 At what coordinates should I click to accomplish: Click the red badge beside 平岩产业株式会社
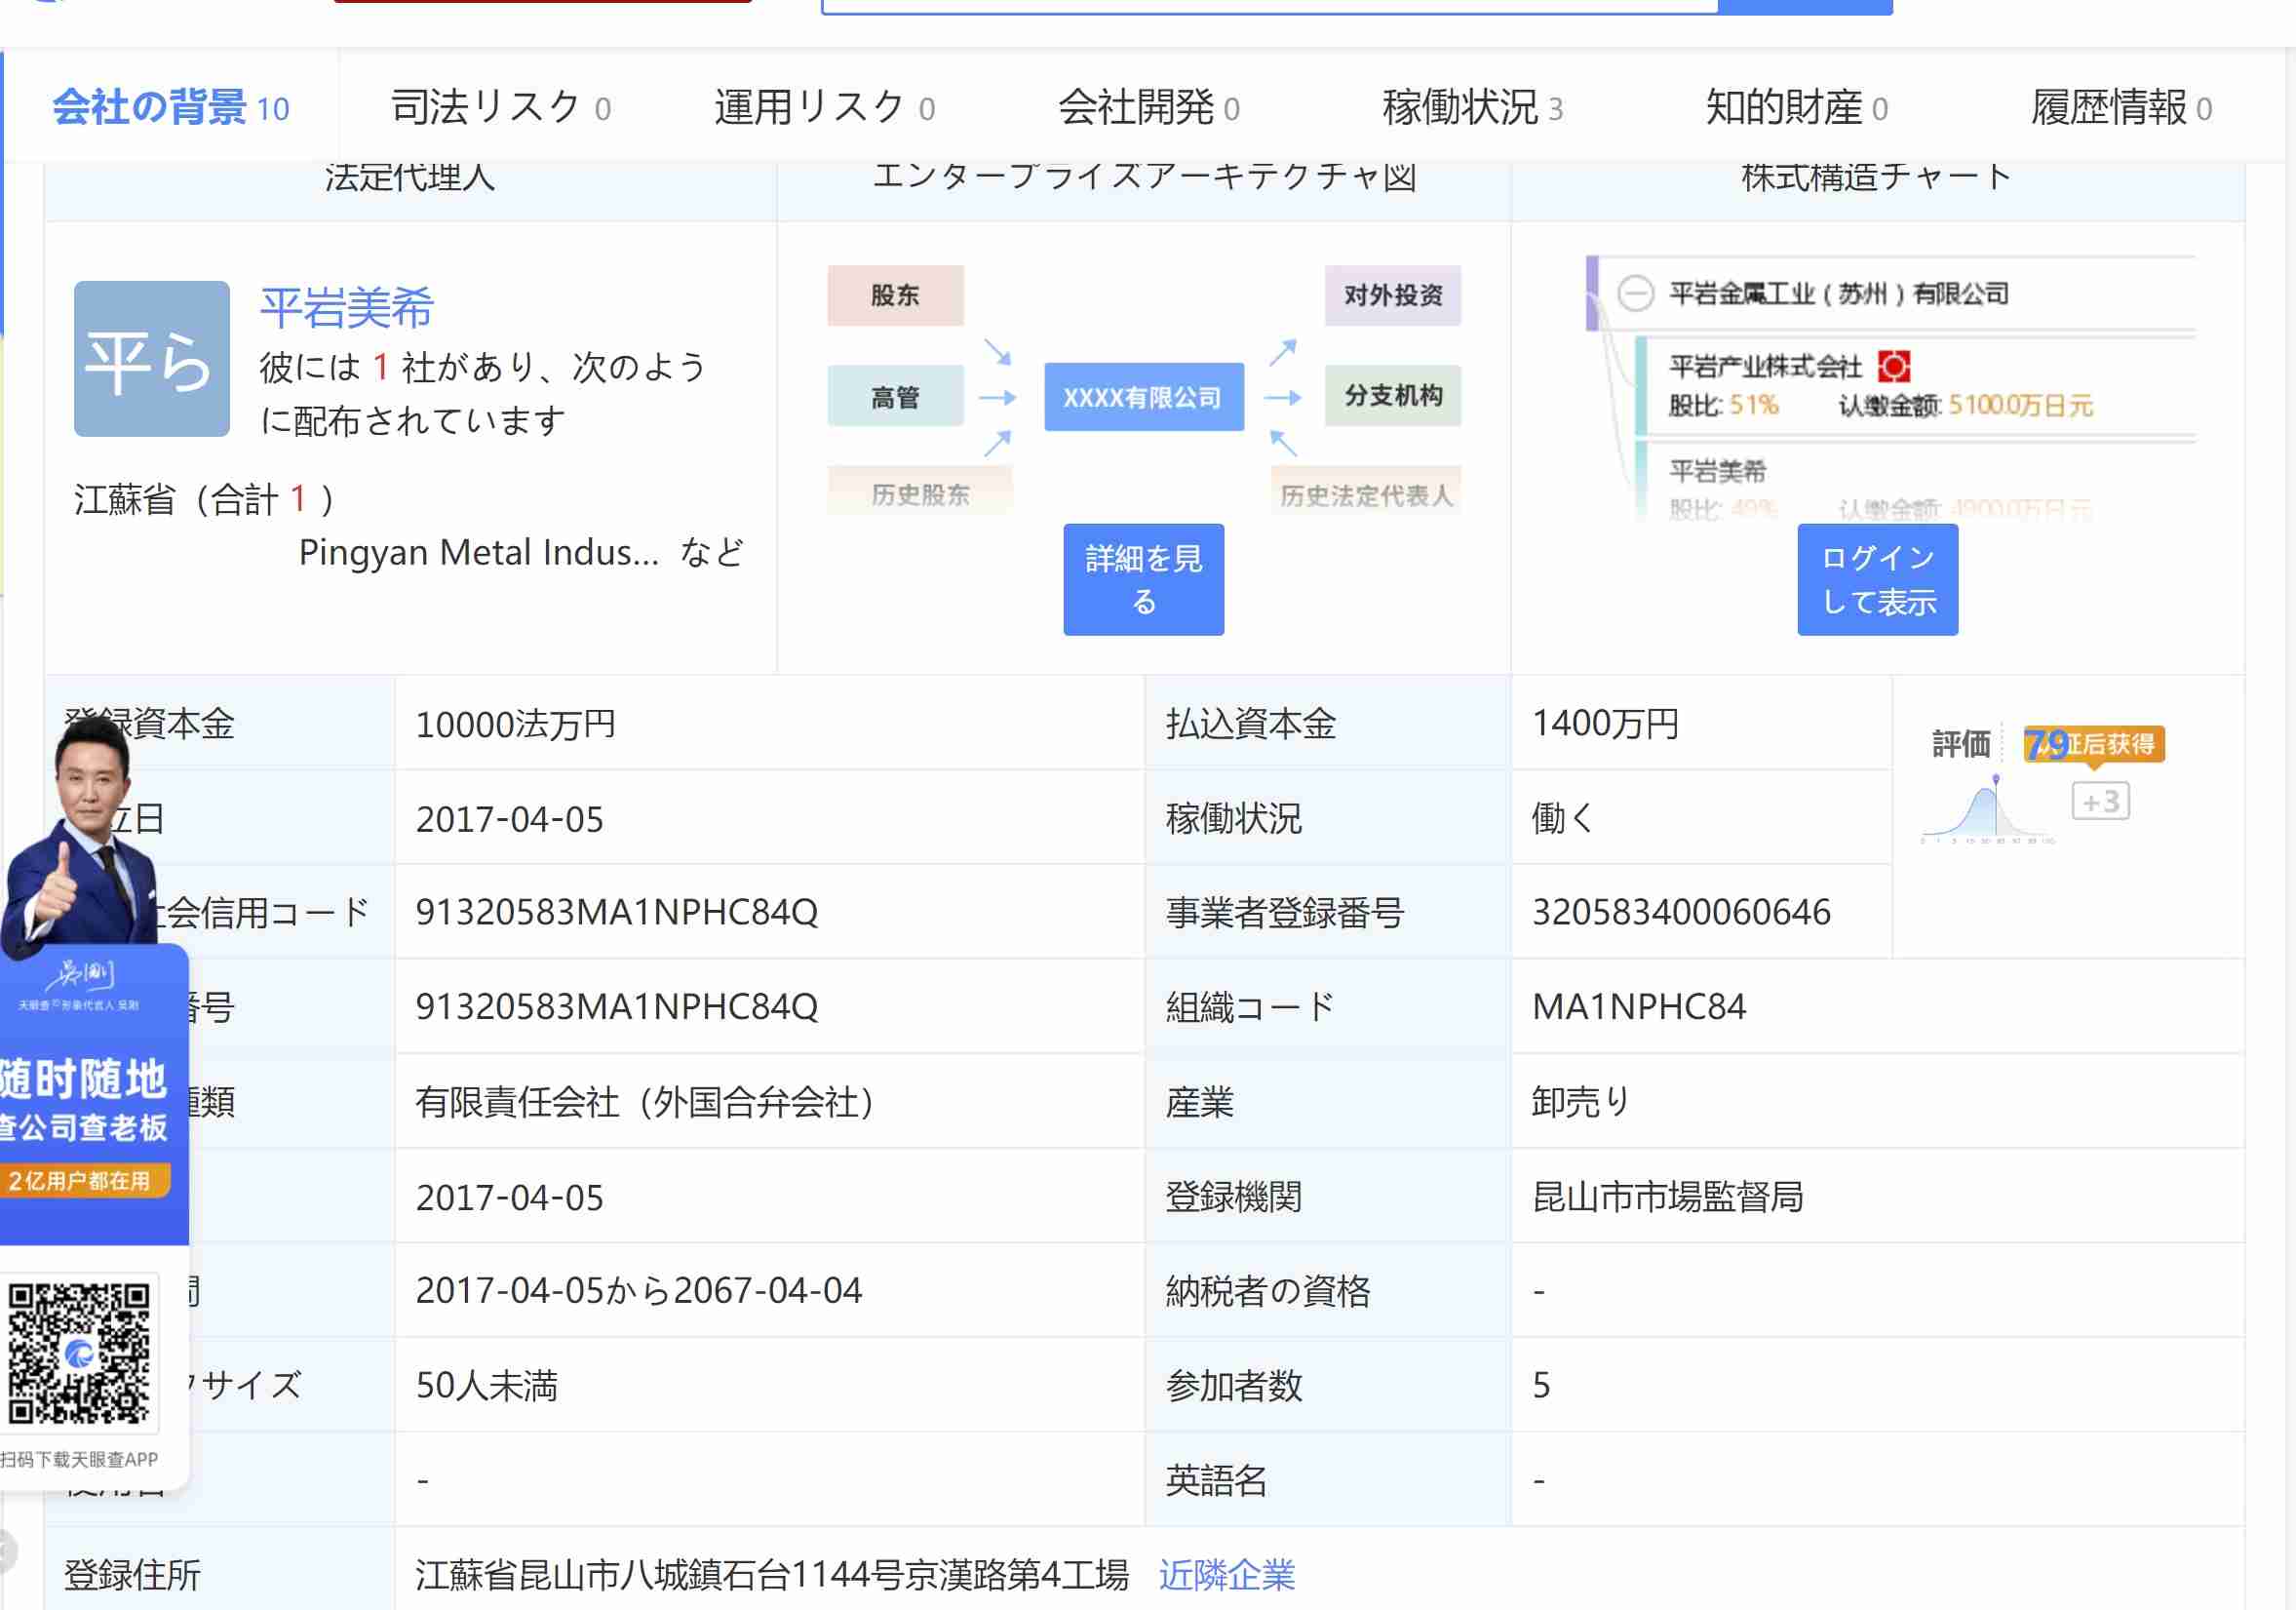[x=1894, y=366]
